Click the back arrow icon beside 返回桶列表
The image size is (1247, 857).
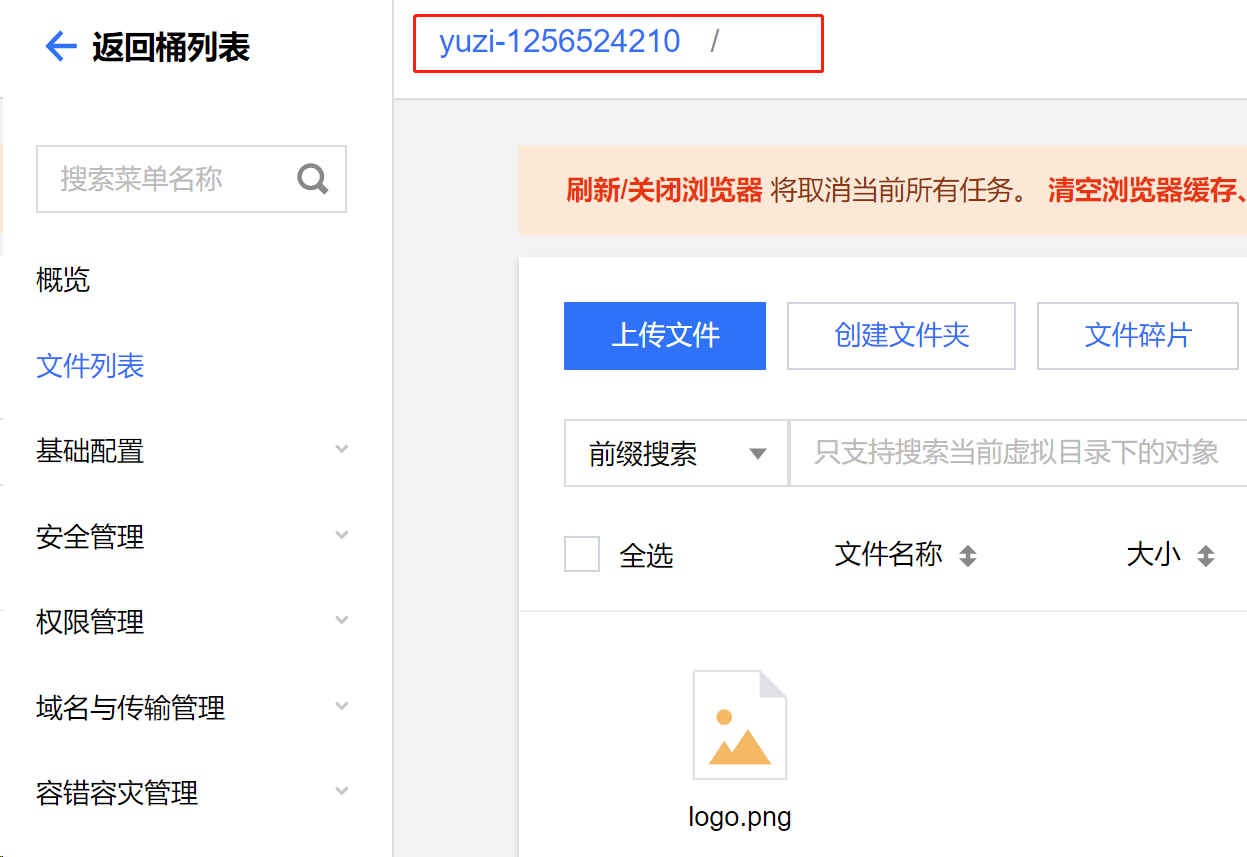[61, 46]
